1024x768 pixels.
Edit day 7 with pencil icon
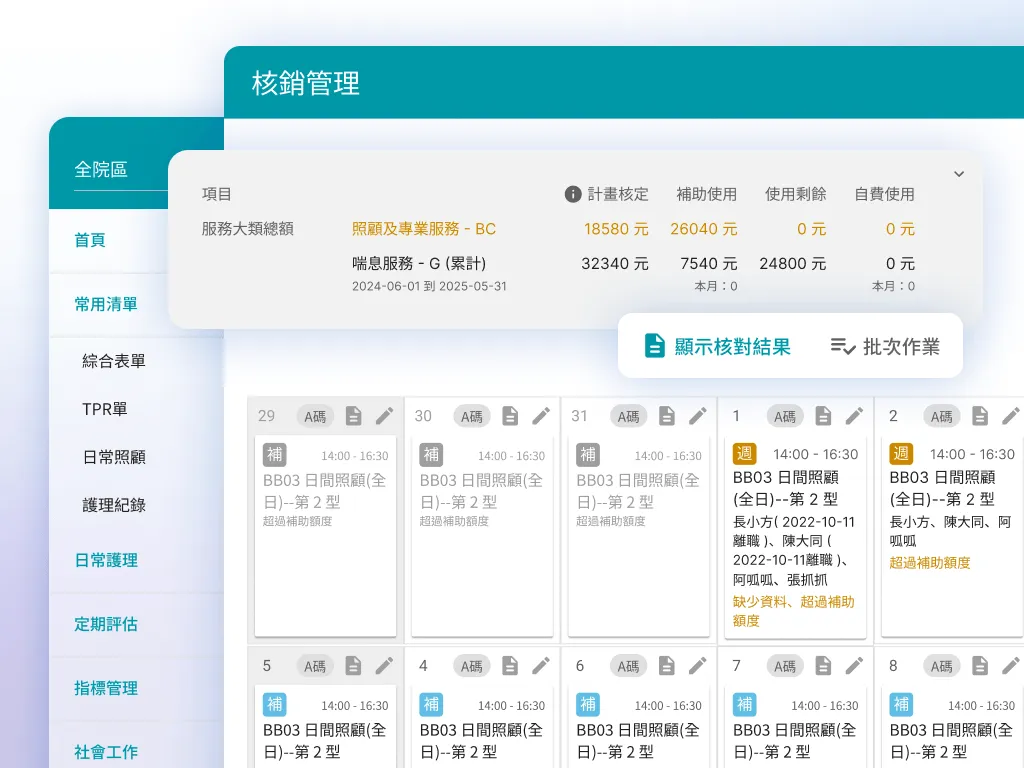pos(855,665)
